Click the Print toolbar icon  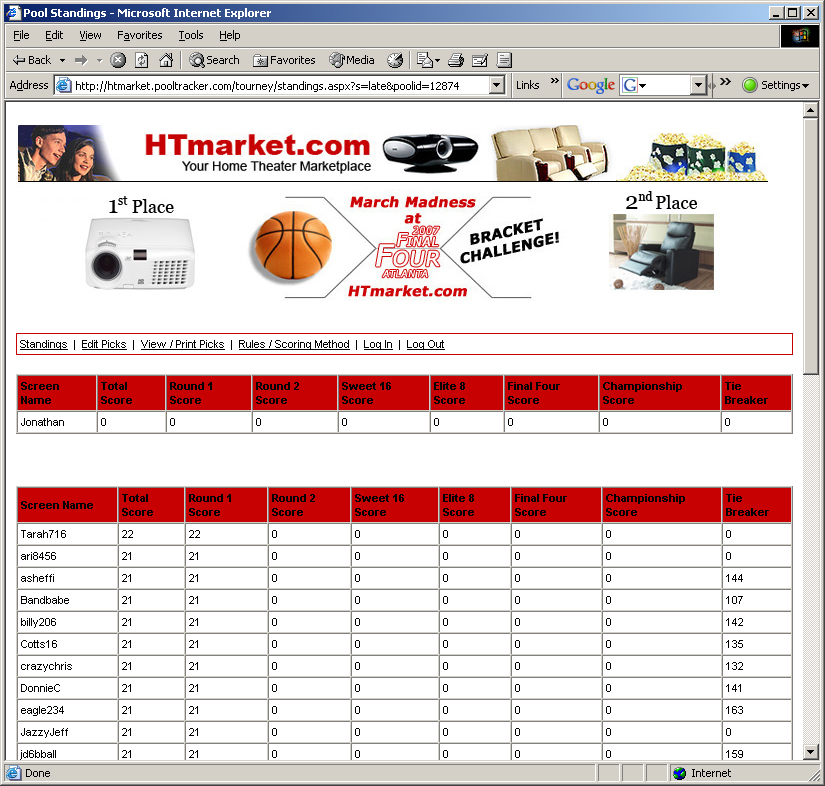pyautogui.click(x=456, y=60)
